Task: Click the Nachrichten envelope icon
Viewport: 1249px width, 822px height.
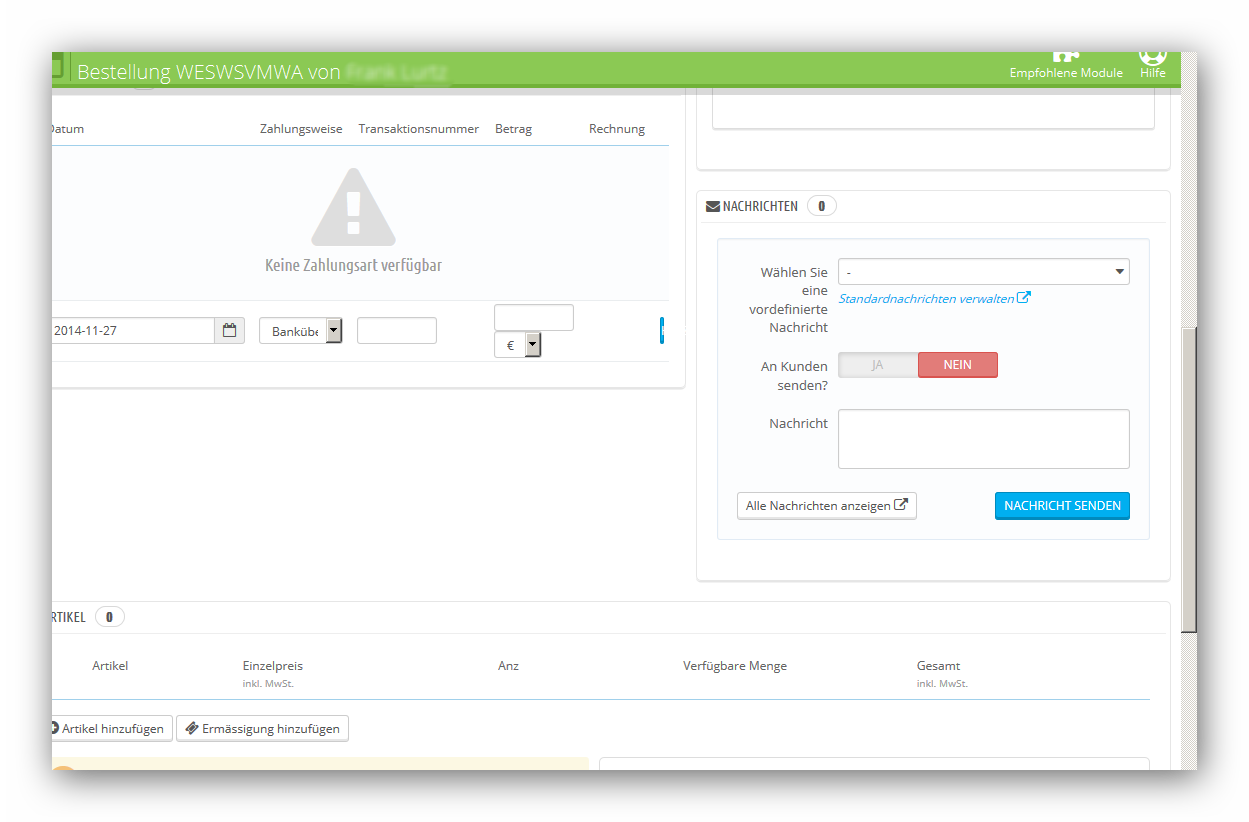Action: pos(713,206)
